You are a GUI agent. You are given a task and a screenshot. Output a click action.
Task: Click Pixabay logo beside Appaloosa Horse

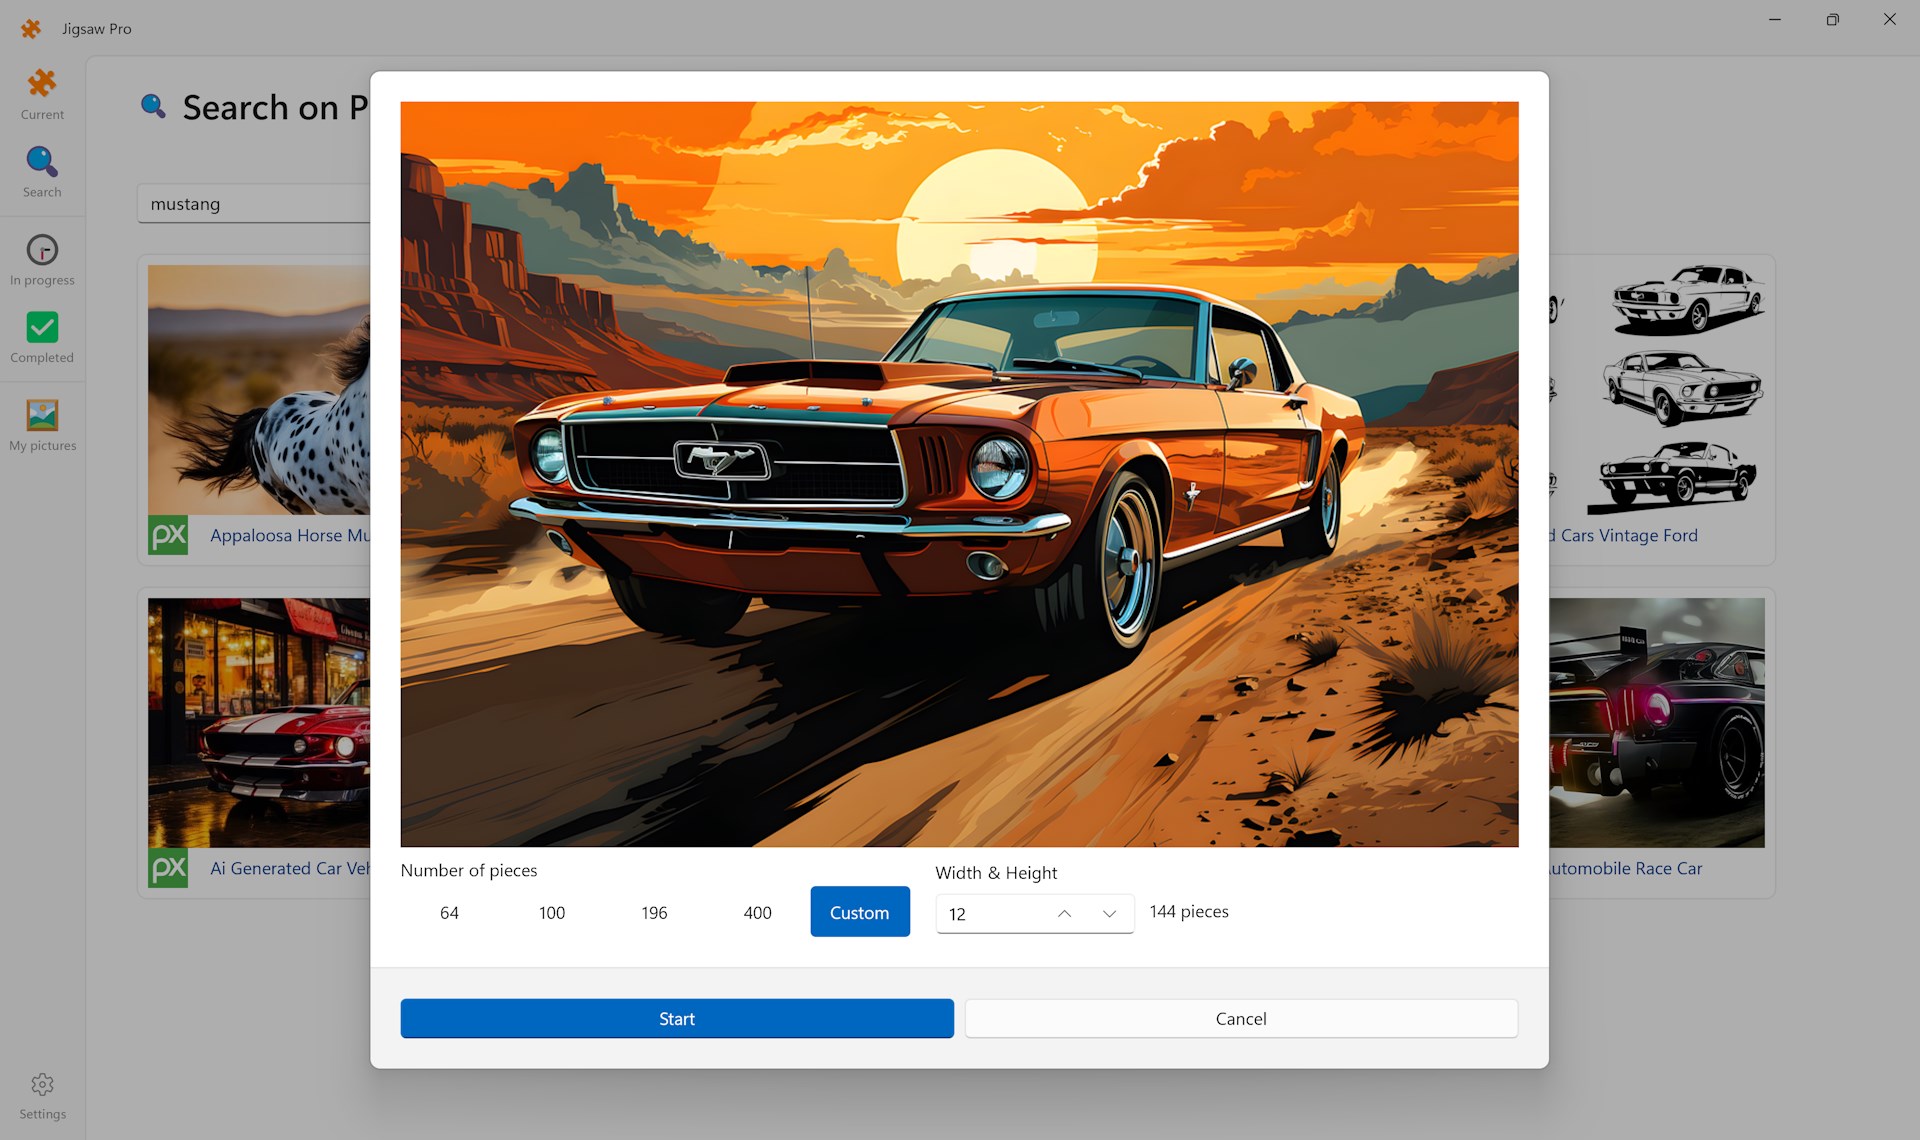pos(168,535)
